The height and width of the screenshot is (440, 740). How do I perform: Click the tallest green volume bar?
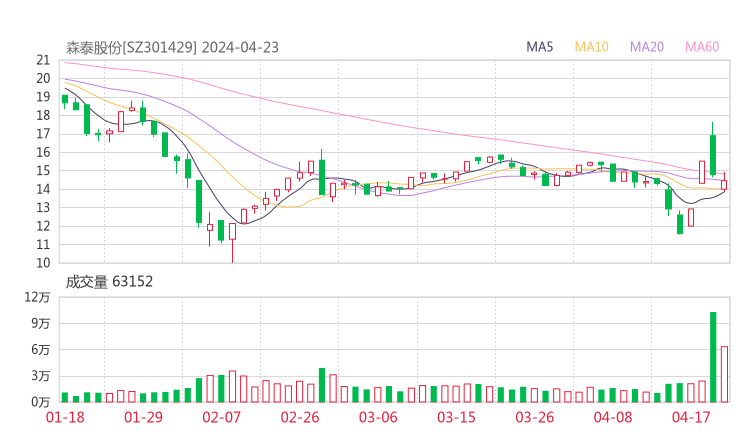click(713, 357)
